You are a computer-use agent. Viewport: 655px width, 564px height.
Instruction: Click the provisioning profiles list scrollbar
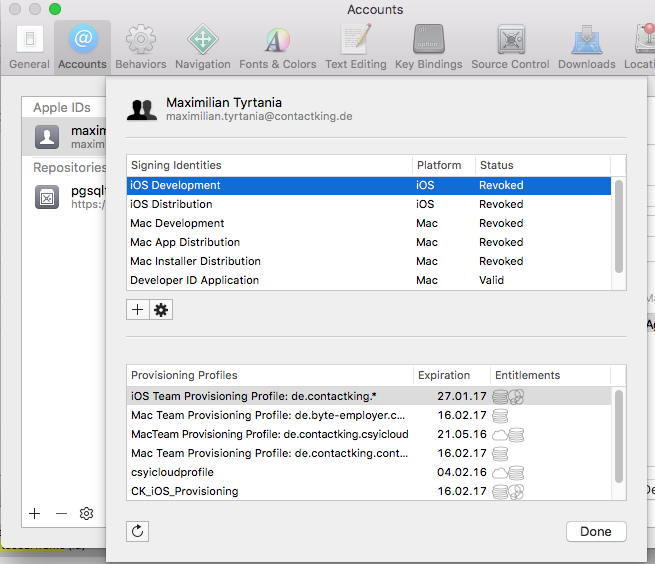pos(619,436)
